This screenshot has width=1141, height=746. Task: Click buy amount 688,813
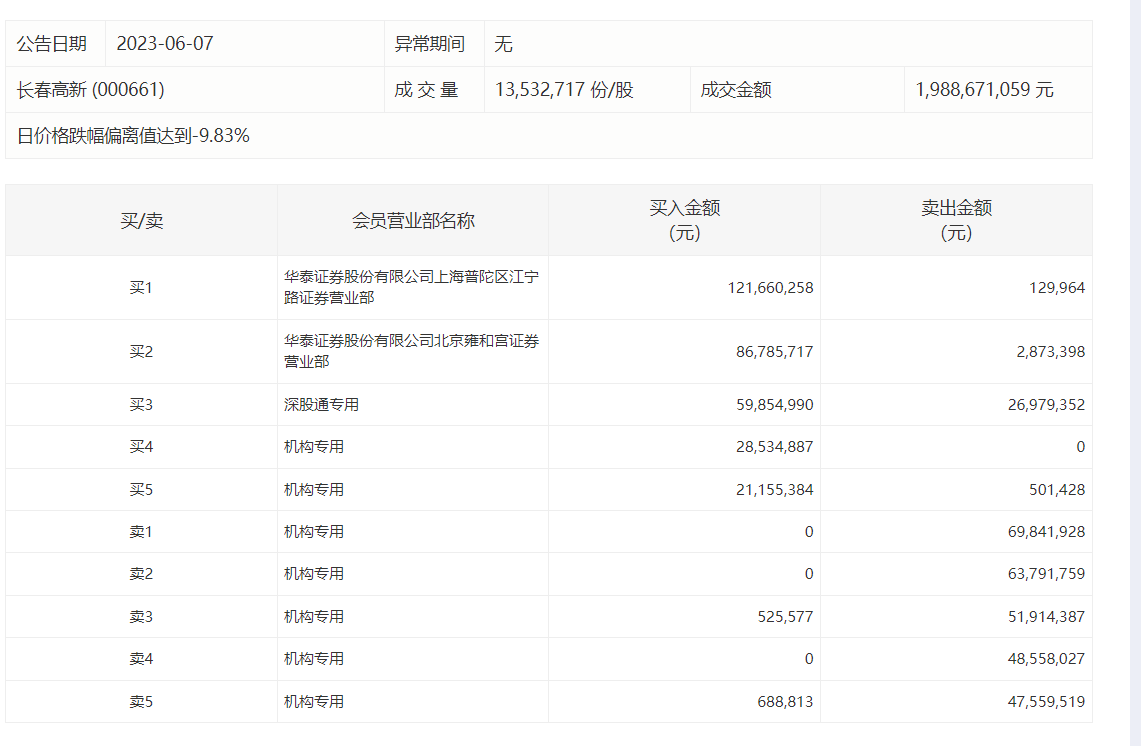point(785,702)
